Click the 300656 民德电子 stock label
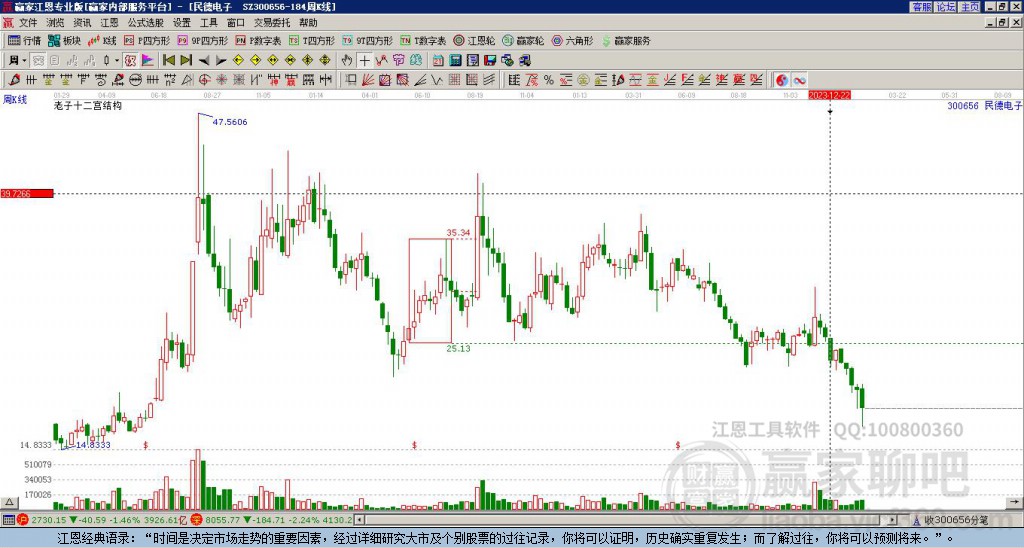This screenshot has width=1024, height=548. tap(984, 105)
